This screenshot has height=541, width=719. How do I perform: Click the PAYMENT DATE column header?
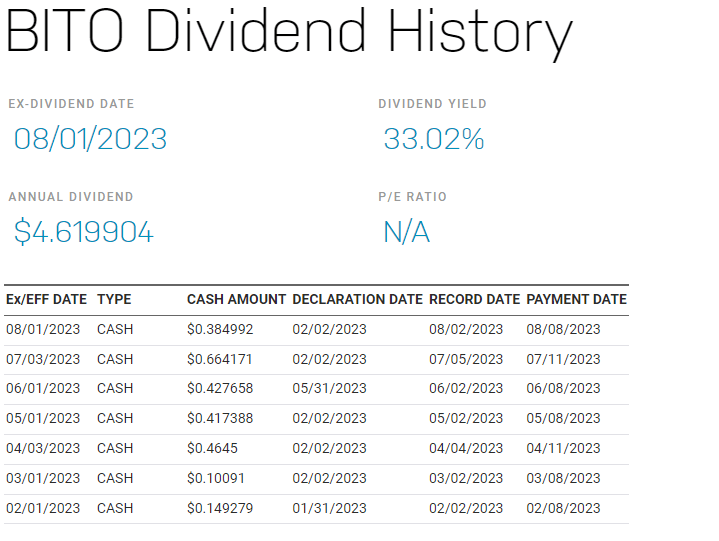pos(576,299)
